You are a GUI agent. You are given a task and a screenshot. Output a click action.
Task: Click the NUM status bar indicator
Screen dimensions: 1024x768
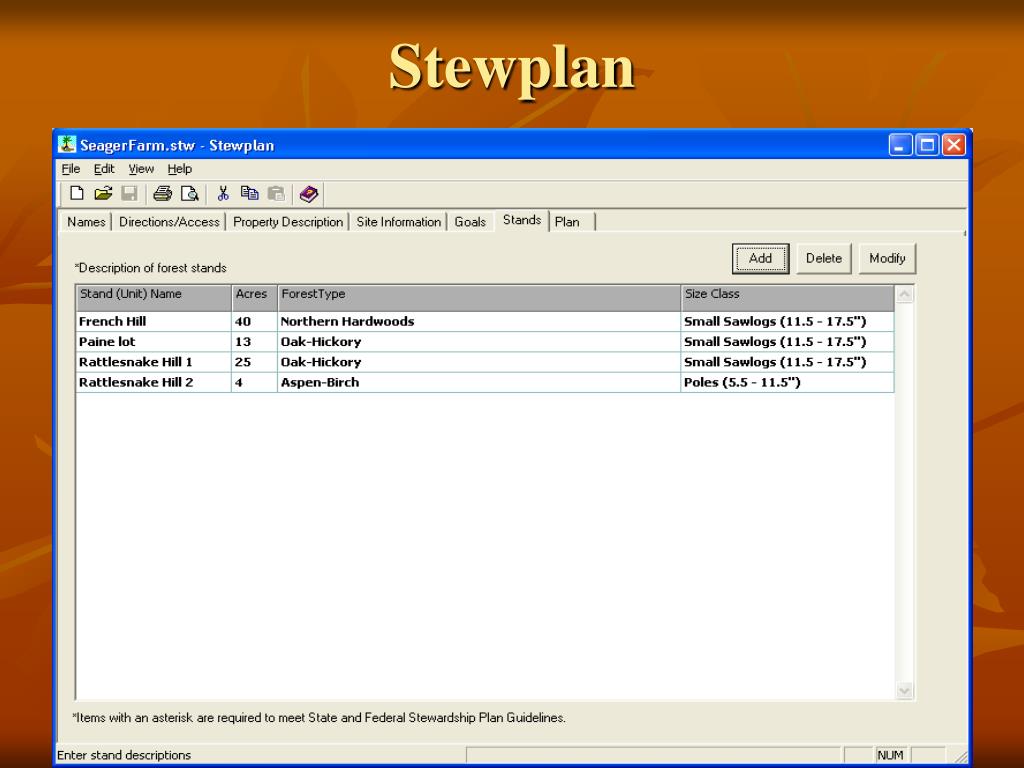pyautogui.click(x=890, y=755)
